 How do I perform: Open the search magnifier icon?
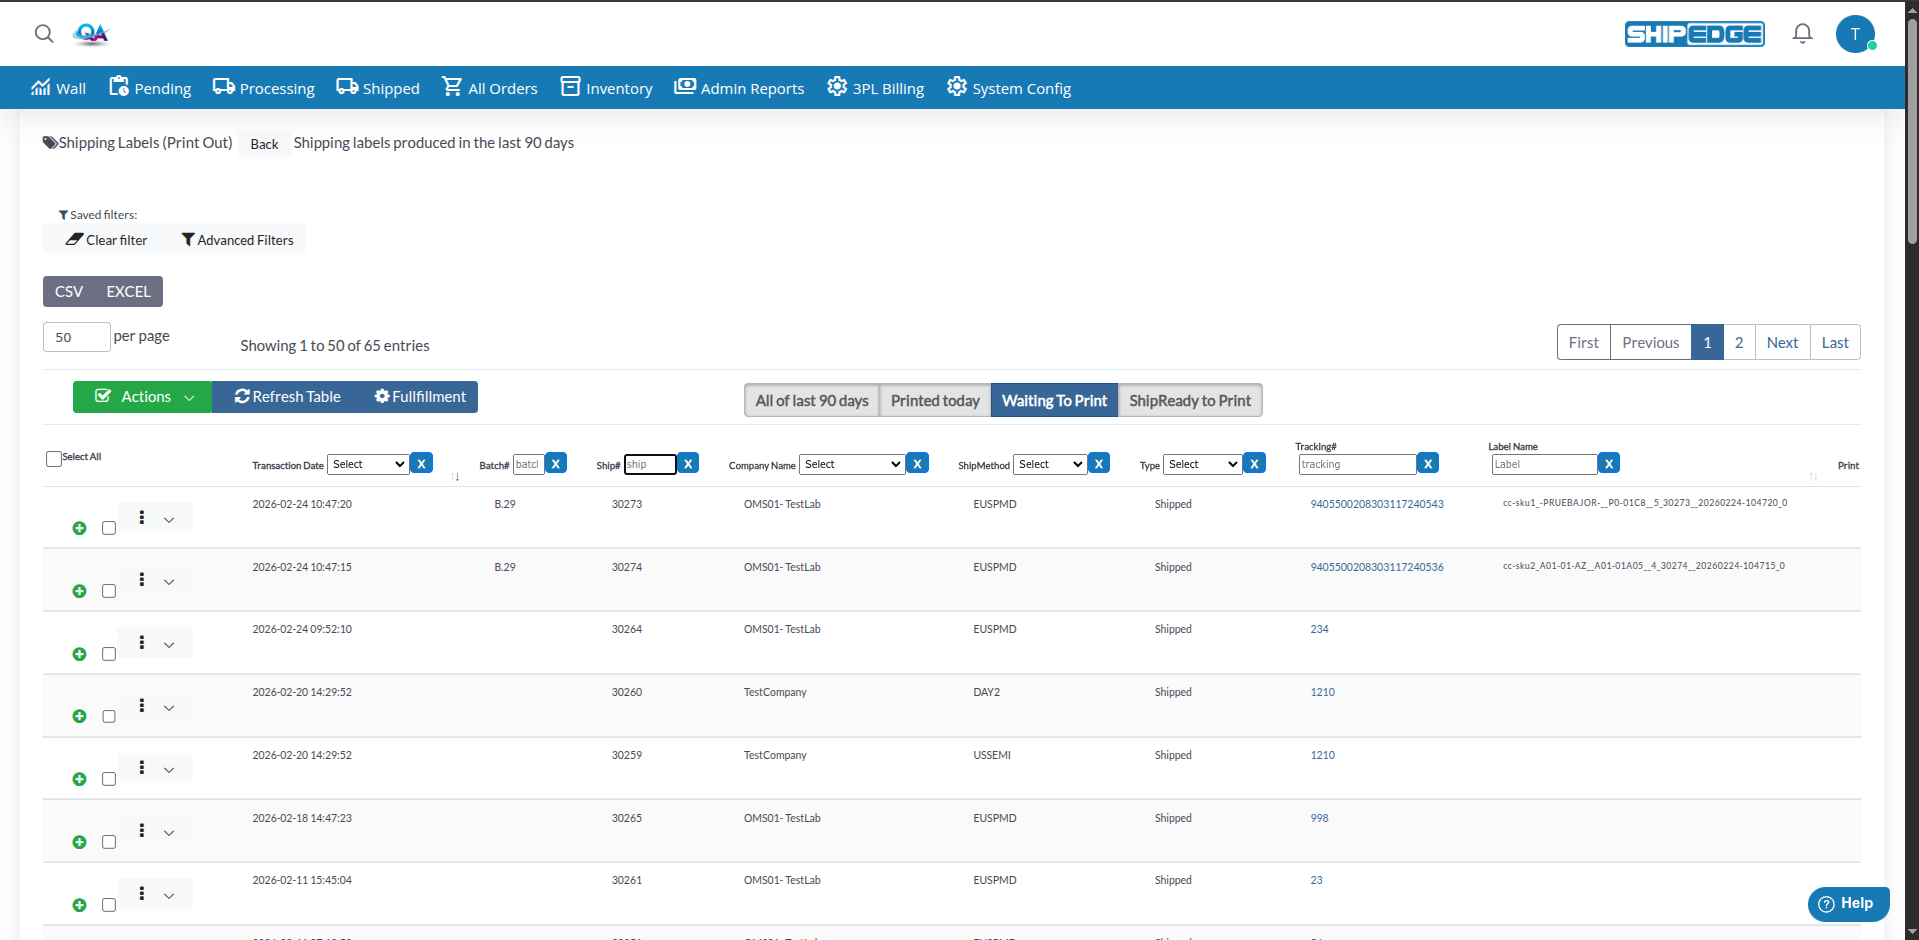(x=44, y=34)
